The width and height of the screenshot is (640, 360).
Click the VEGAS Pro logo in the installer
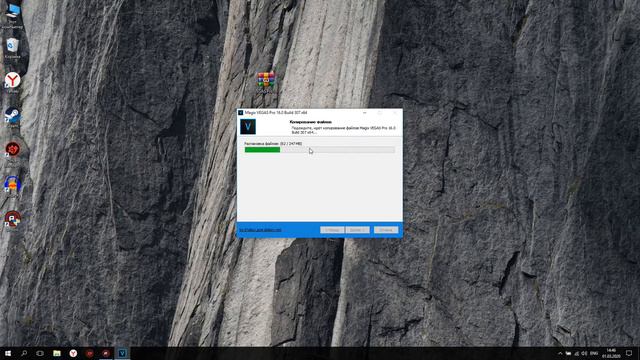coord(248,127)
